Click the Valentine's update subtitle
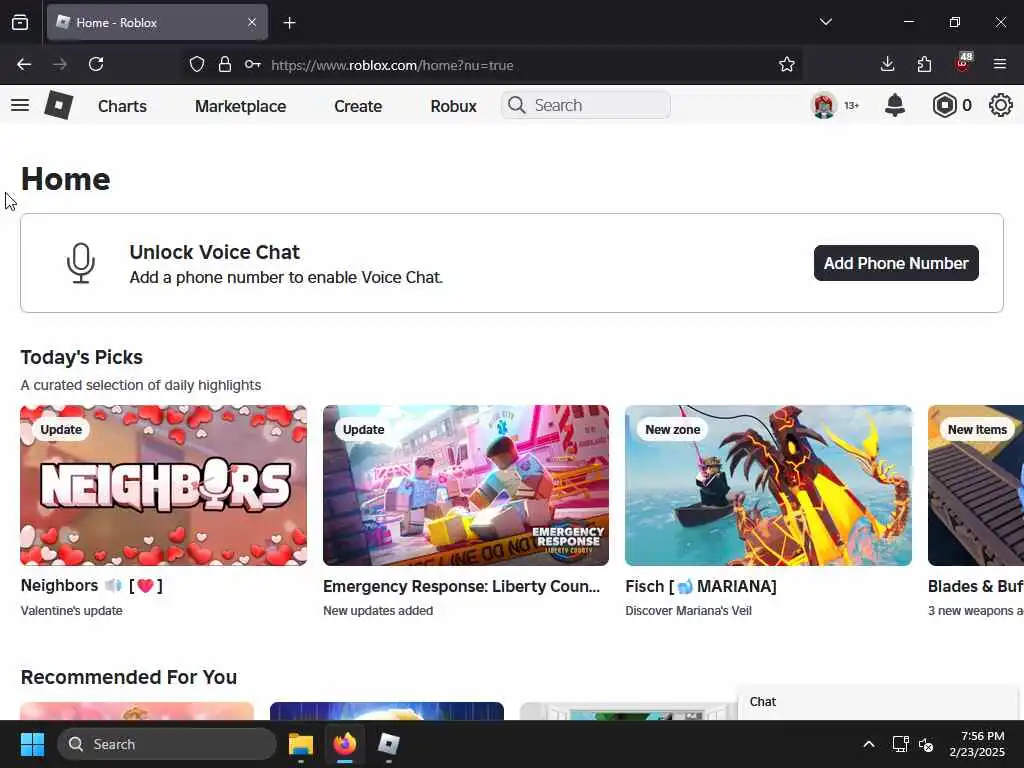The width and height of the screenshot is (1024, 768). click(x=72, y=611)
